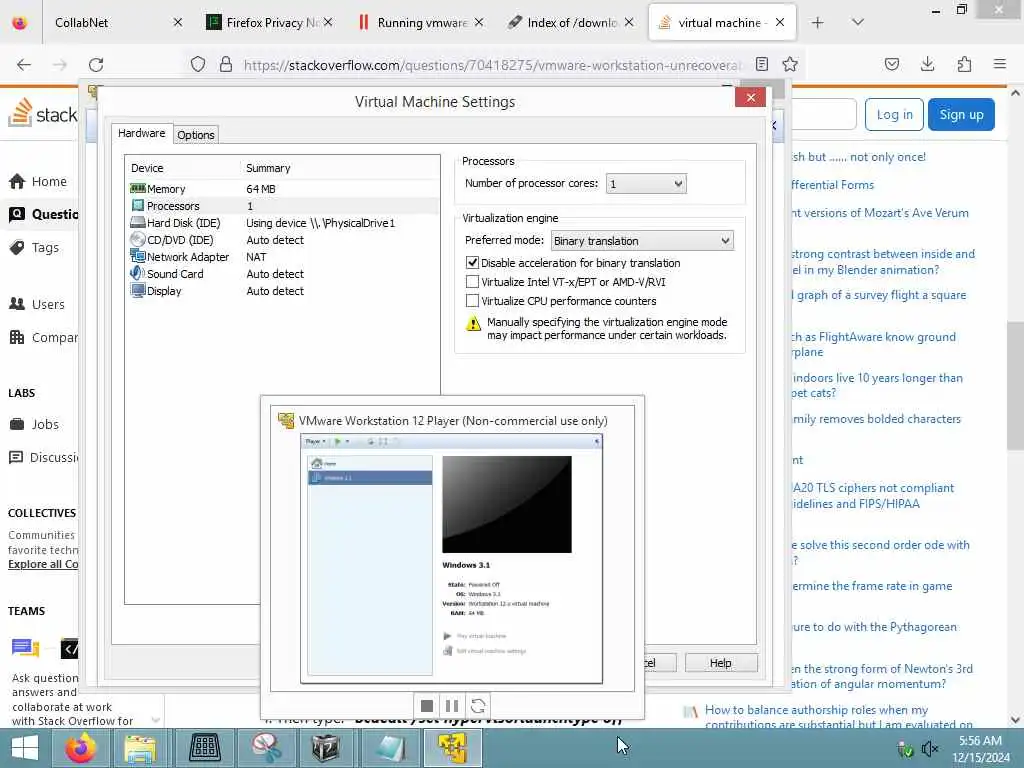
Task: Select the Display device row
Action: coord(283,291)
